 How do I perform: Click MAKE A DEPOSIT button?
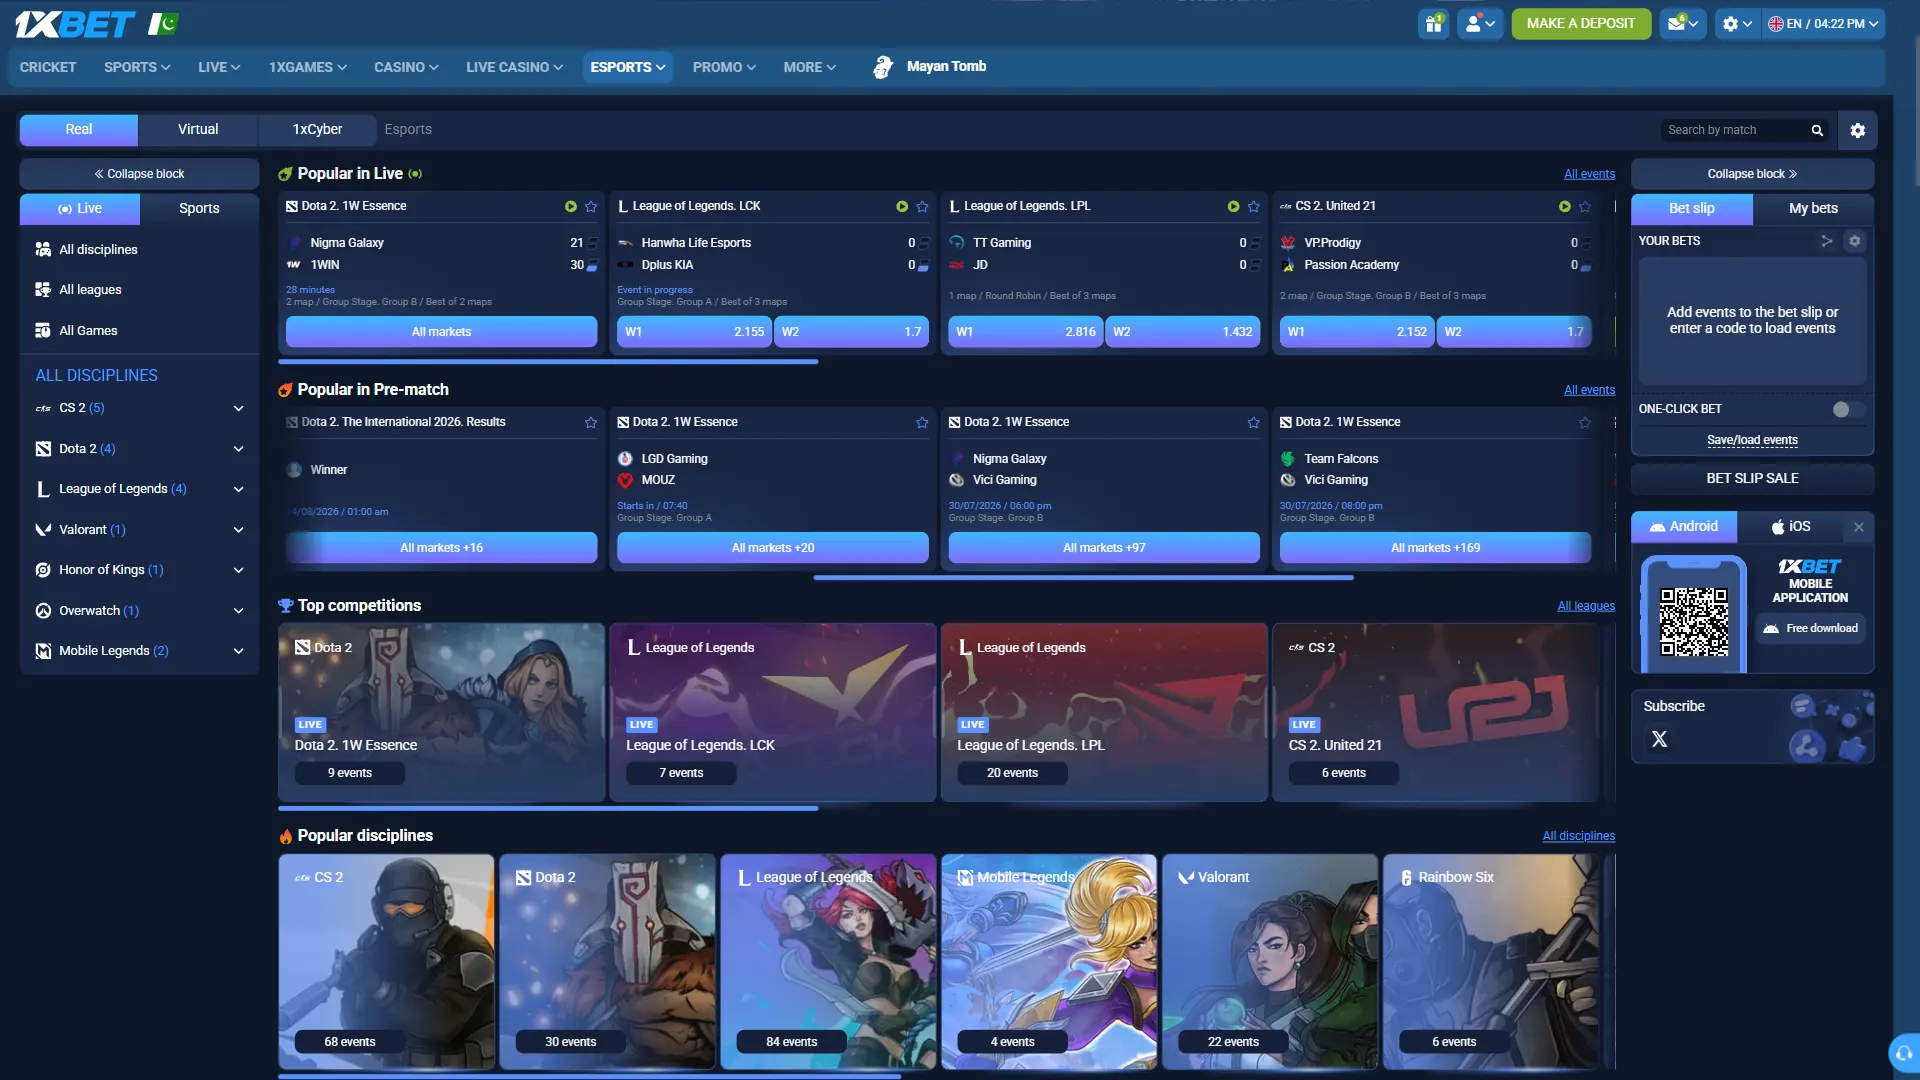1581,24
